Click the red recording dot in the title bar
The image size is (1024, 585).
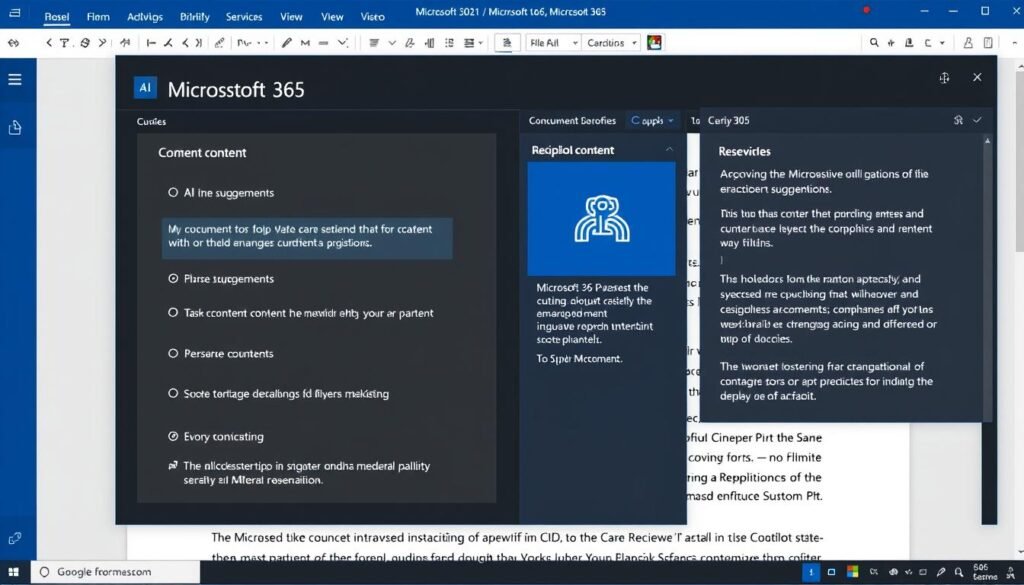click(x=867, y=10)
